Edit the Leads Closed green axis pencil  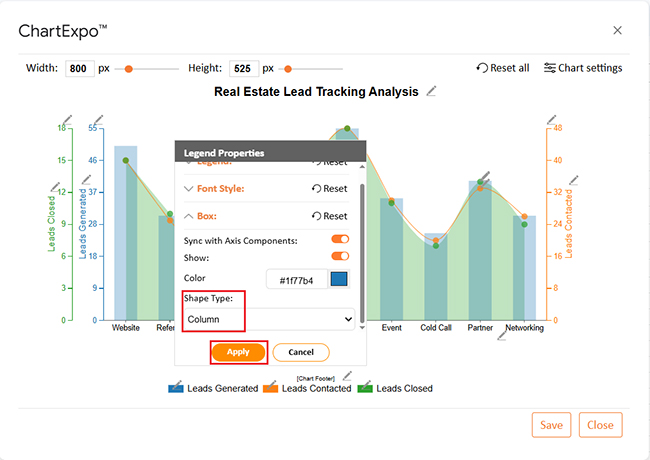67,121
